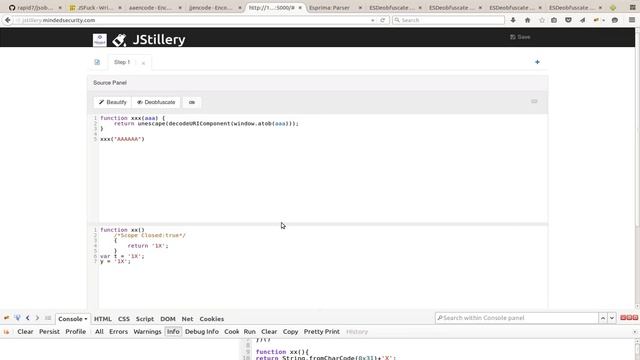The width and height of the screenshot is (640, 360).
Task: Click the send/paper plane icon in toolbar
Action: pos(582,20)
